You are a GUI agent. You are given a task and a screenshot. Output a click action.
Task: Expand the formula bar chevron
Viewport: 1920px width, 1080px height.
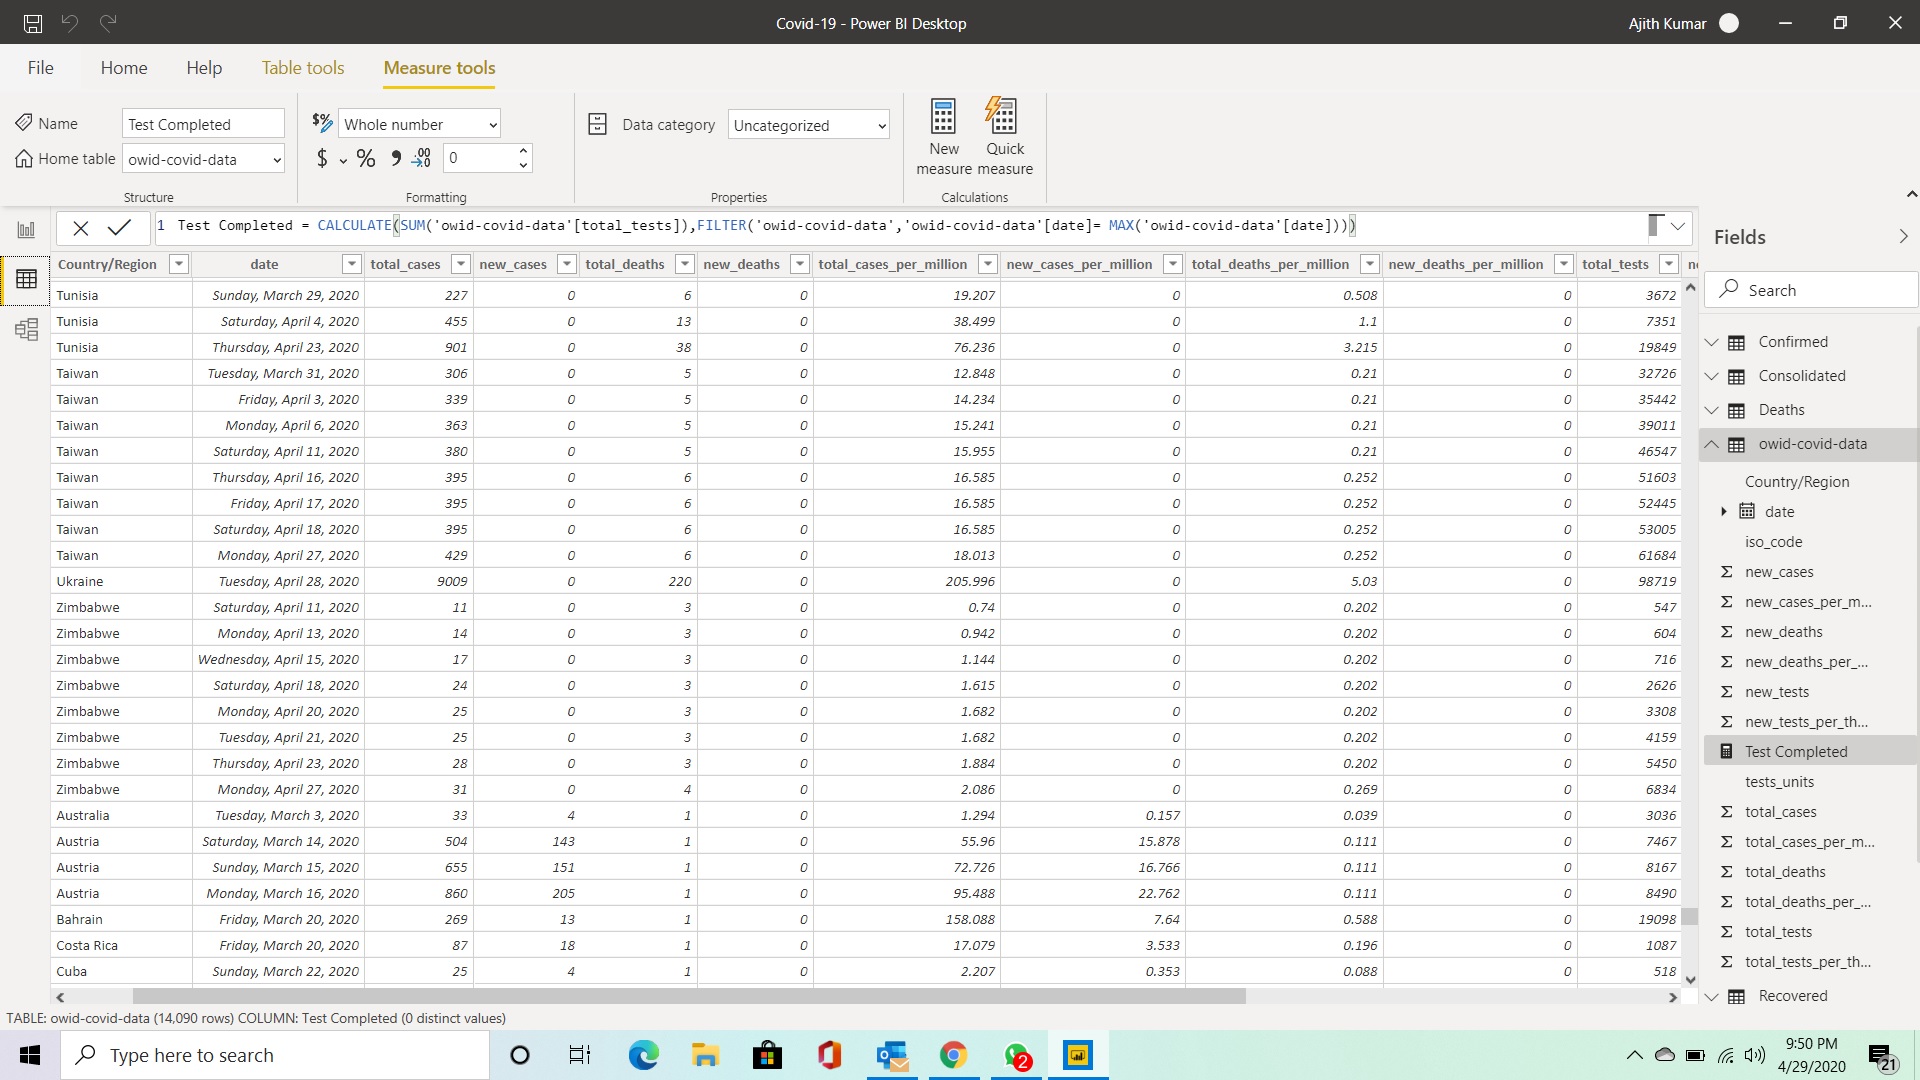coord(1678,227)
